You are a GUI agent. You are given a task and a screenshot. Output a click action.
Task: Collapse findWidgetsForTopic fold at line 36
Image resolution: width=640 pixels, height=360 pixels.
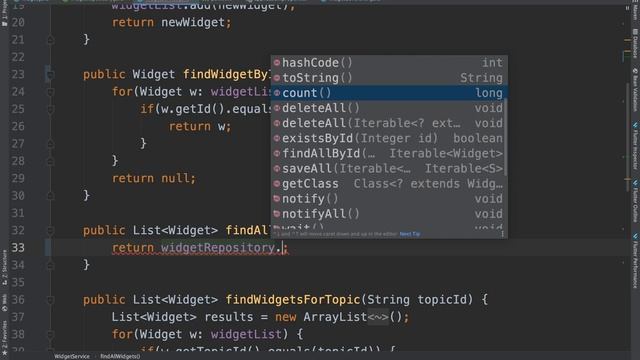click(51, 300)
